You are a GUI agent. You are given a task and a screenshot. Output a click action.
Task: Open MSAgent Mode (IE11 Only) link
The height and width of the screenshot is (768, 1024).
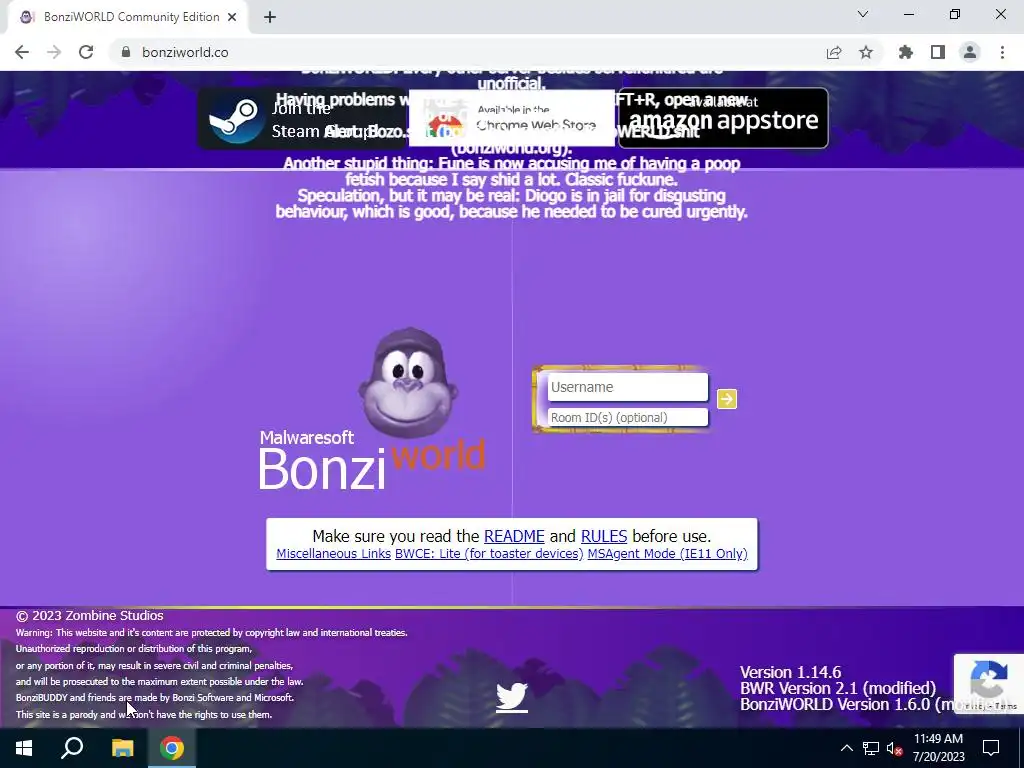667,554
